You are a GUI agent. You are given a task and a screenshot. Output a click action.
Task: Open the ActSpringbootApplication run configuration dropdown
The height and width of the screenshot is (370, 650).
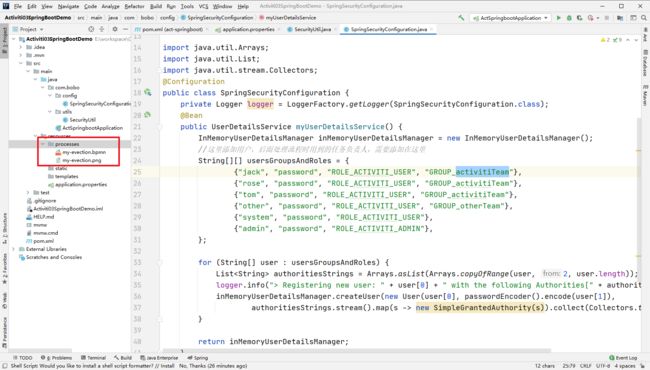tap(510, 18)
